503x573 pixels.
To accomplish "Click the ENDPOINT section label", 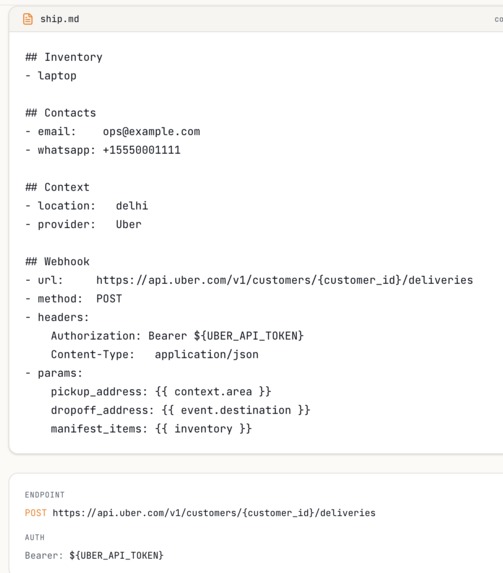I will tap(45, 495).
